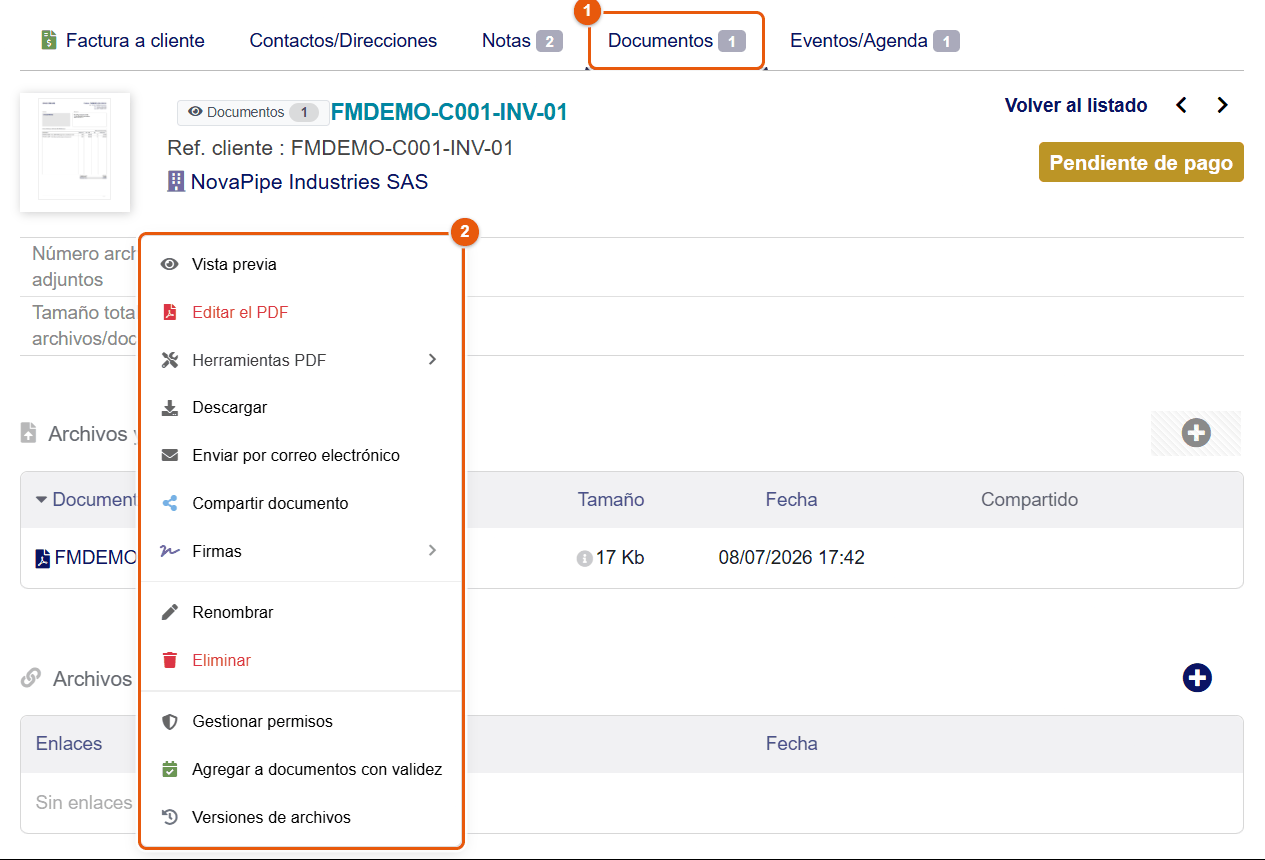This screenshot has width=1265, height=860.
Task: Open the Notas tab
Action: (522, 41)
